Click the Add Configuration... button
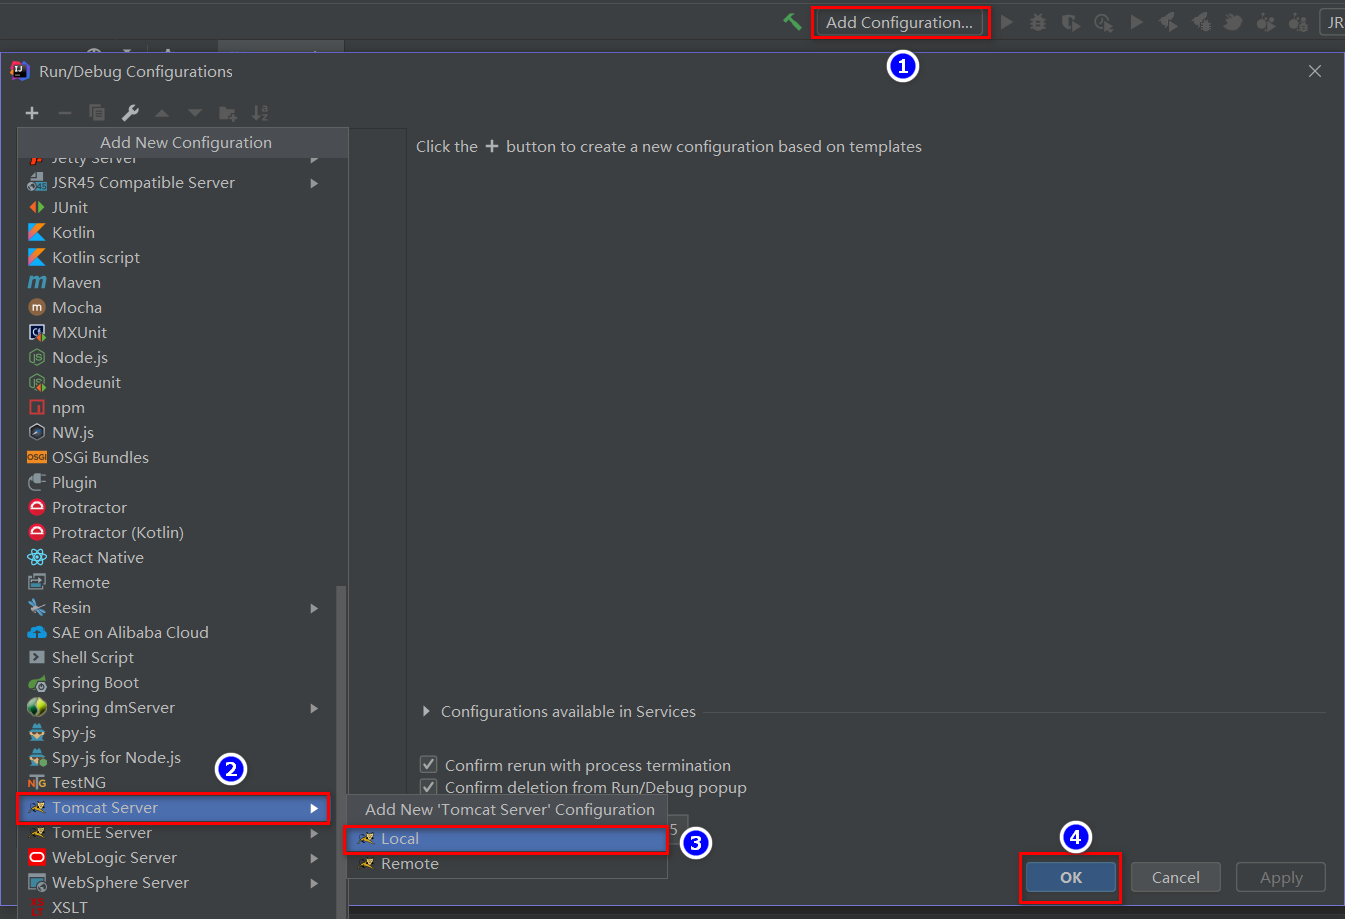This screenshot has height=919, width=1345. pyautogui.click(x=899, y=22)
